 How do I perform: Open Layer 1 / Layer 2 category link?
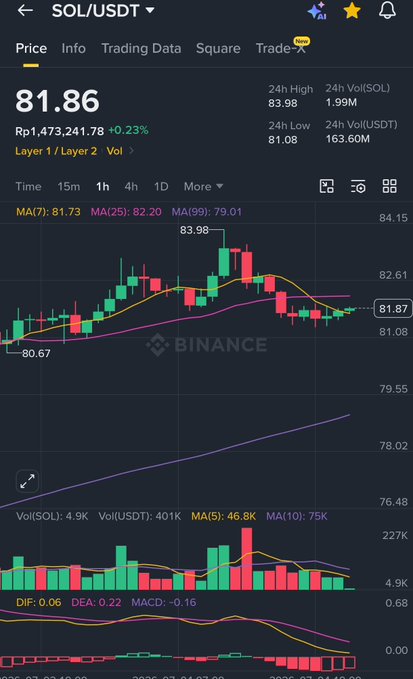click(56, 151)
